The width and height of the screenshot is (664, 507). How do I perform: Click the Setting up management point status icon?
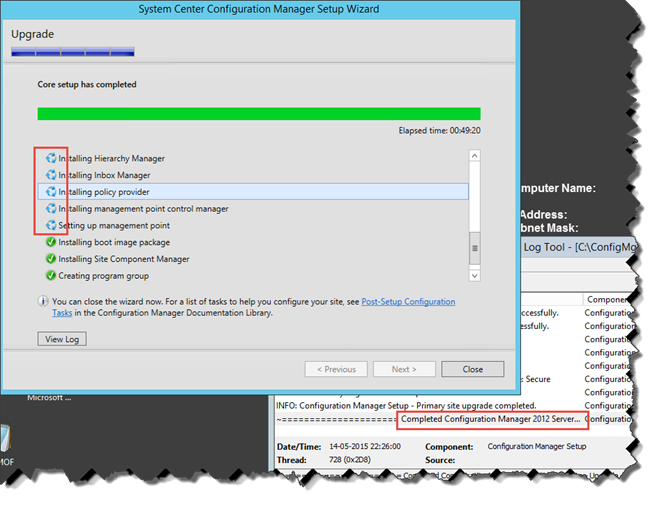[x=51, y=225]
